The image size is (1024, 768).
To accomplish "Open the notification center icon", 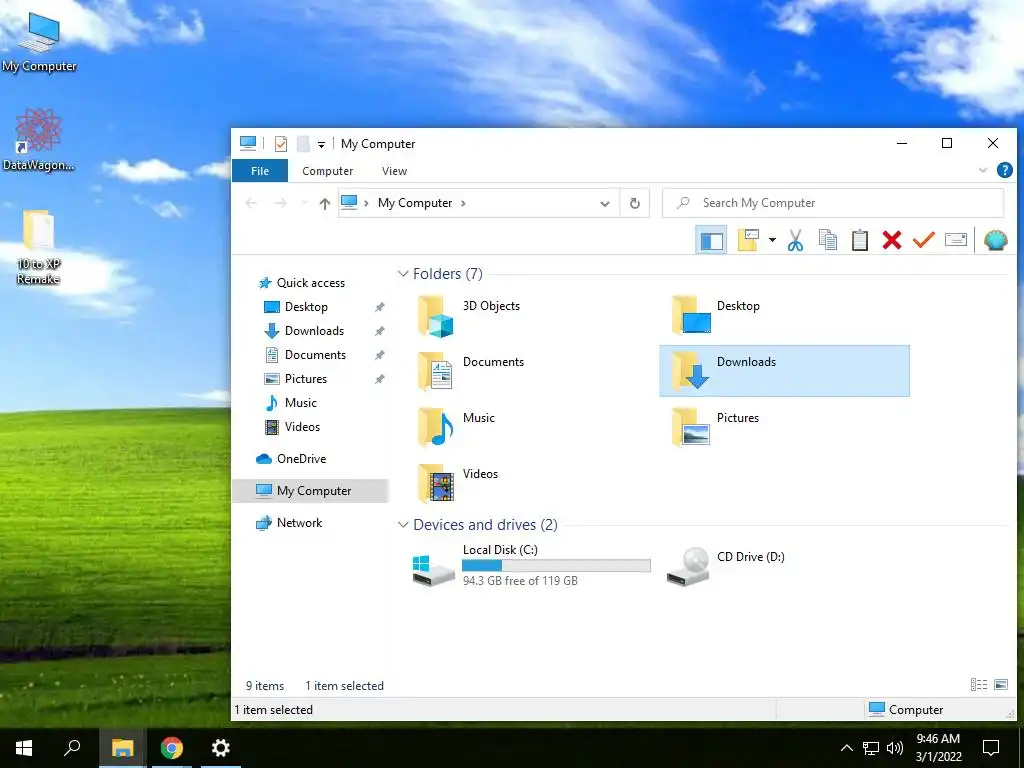I will 991,748.
